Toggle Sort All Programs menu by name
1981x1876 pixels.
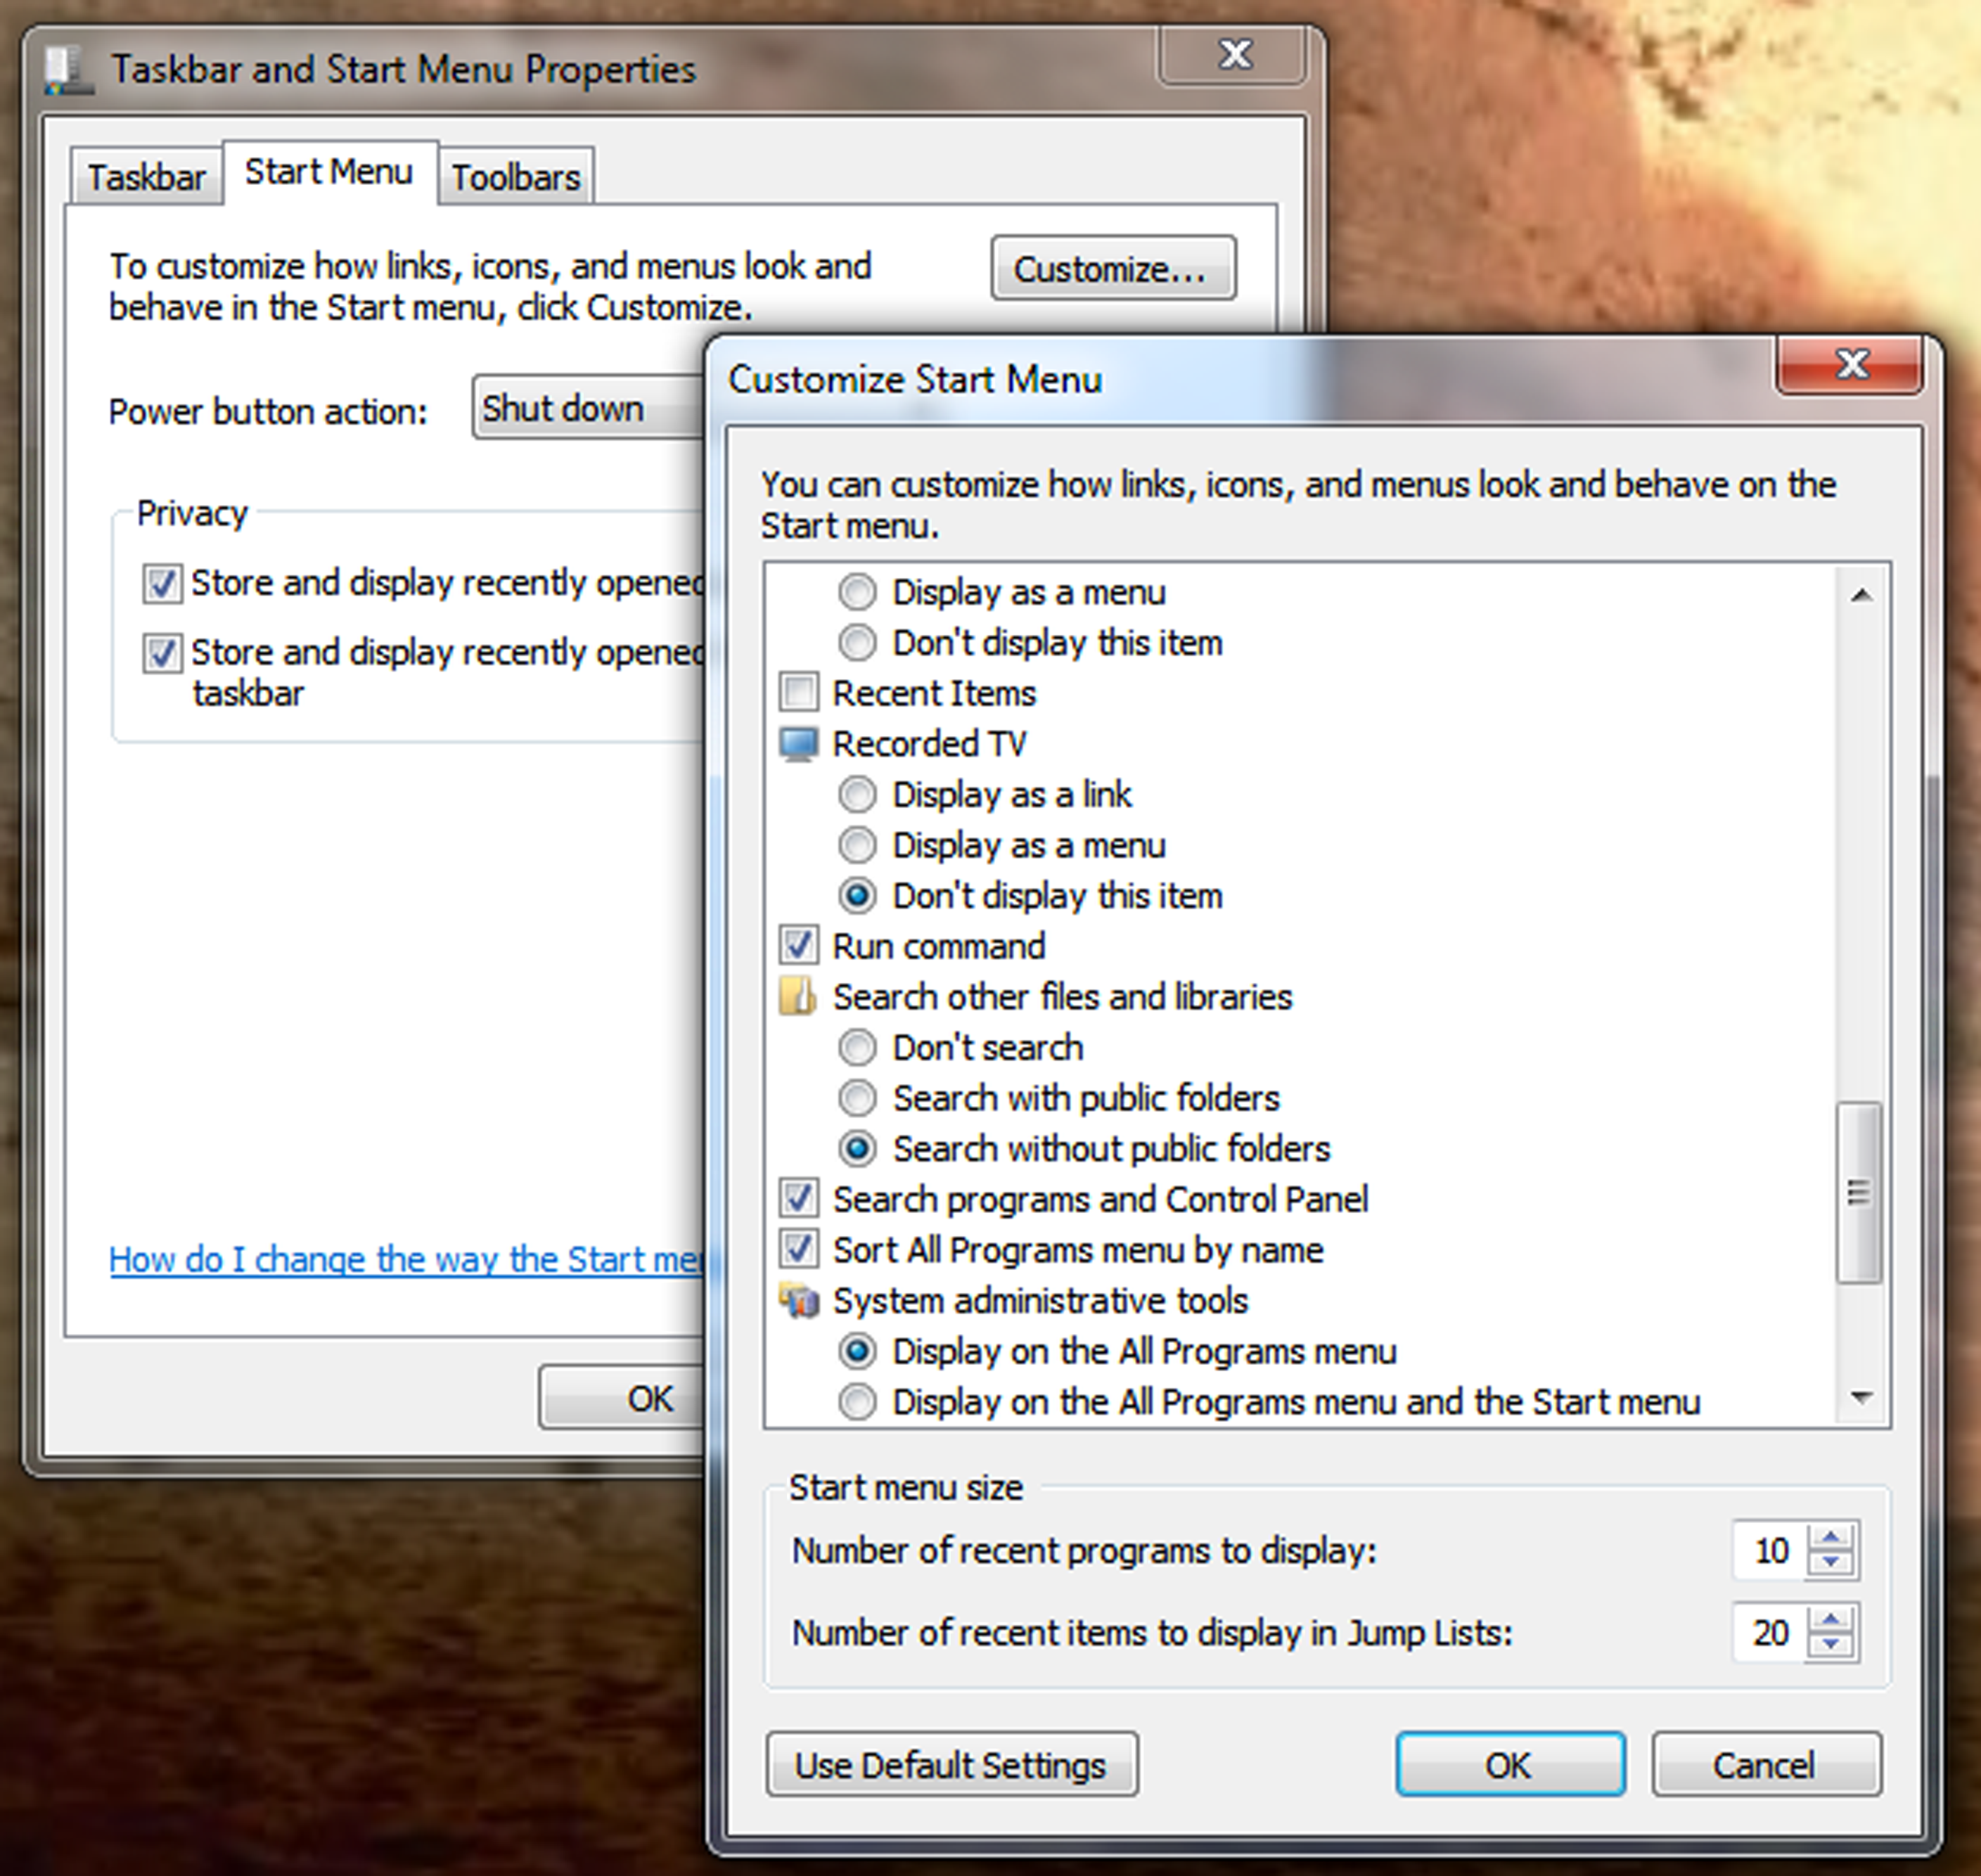tap(799, 1250)
